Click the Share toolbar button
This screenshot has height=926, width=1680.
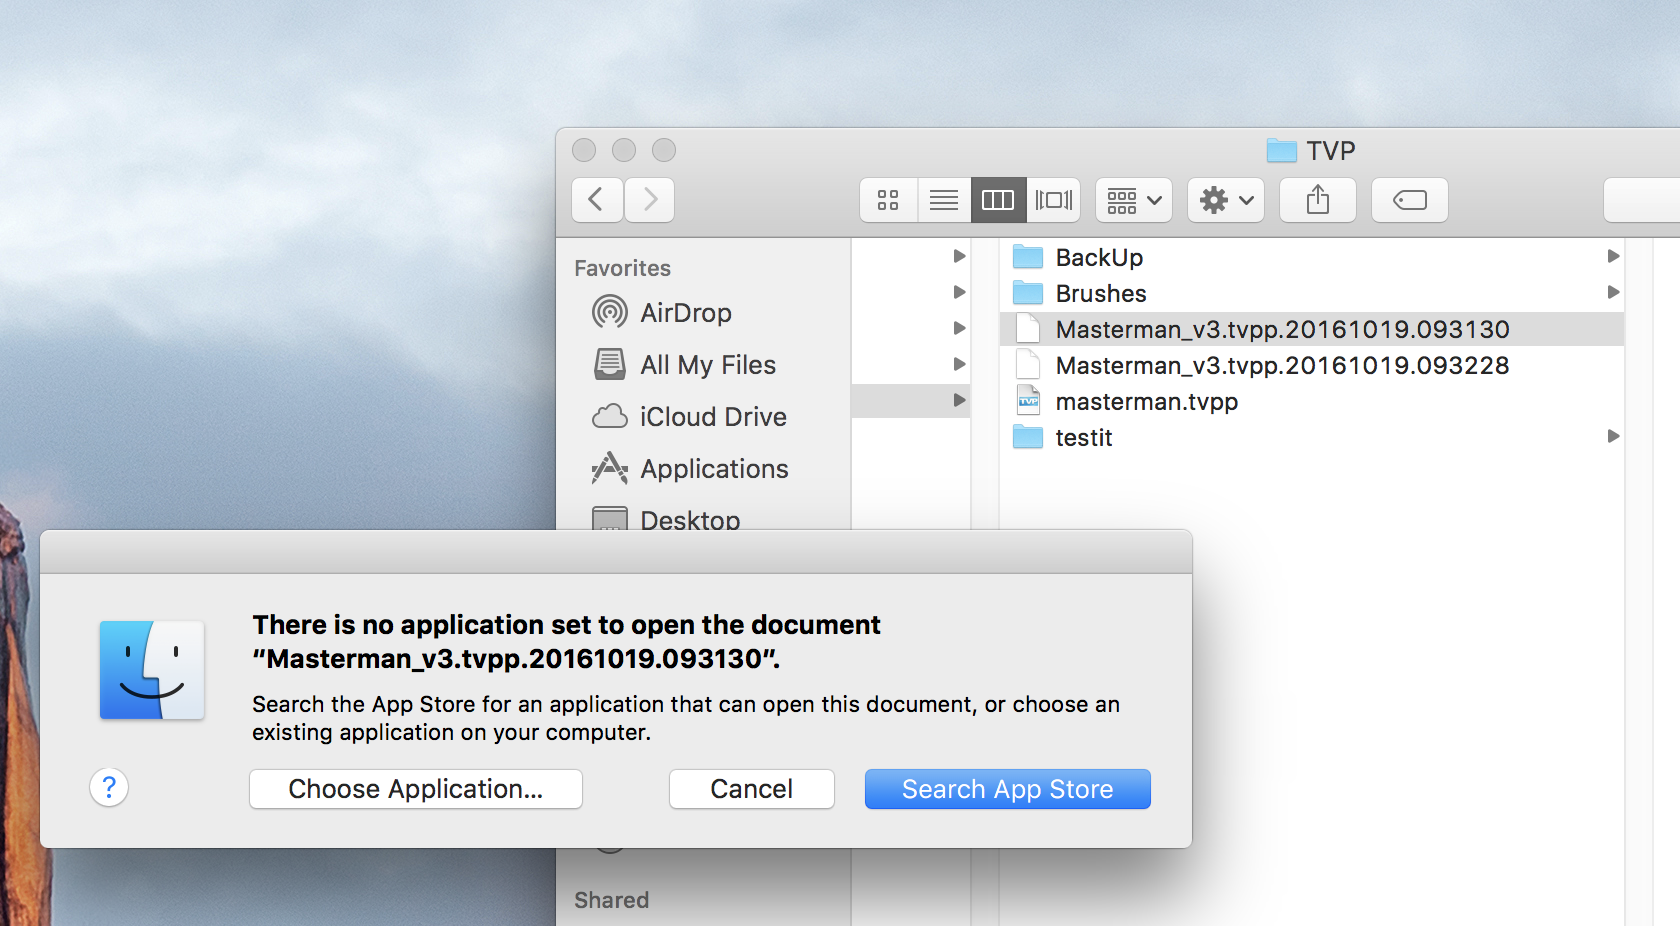tap(1318, 200)
